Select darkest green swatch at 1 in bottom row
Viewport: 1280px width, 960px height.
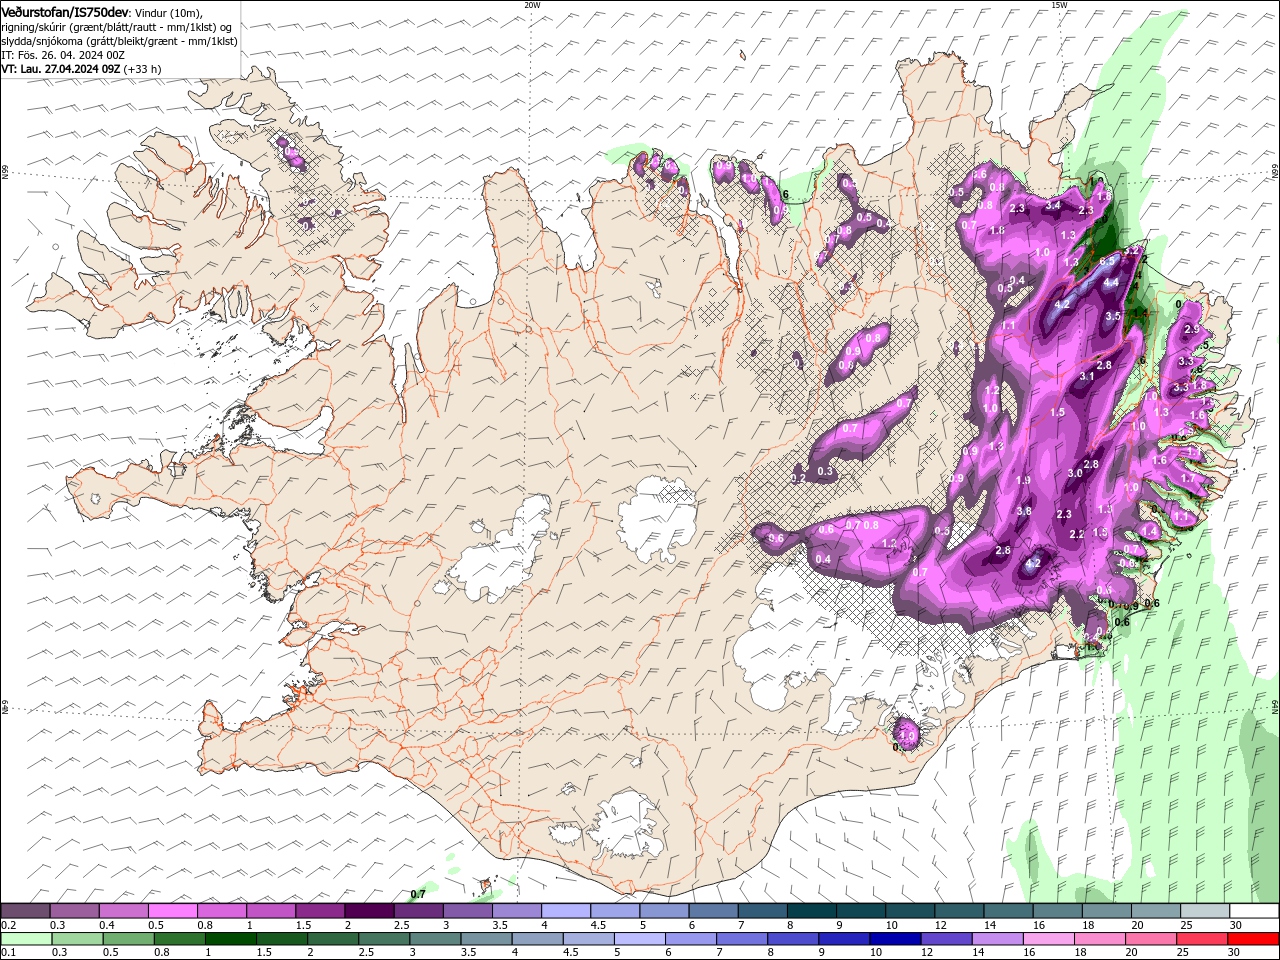tap(231, 939)
